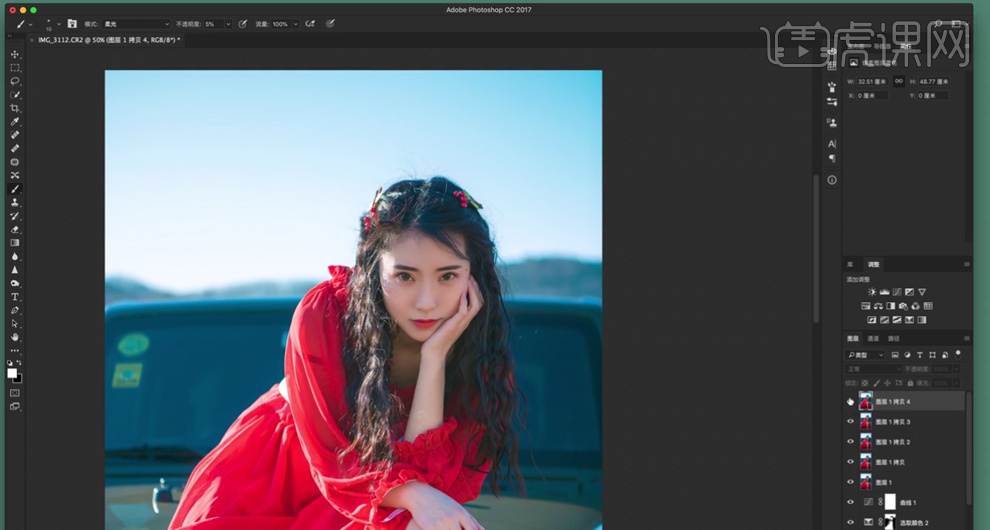This screenshot has width=990, height=530.
Task: Select the Type tool
Action: 15,297
